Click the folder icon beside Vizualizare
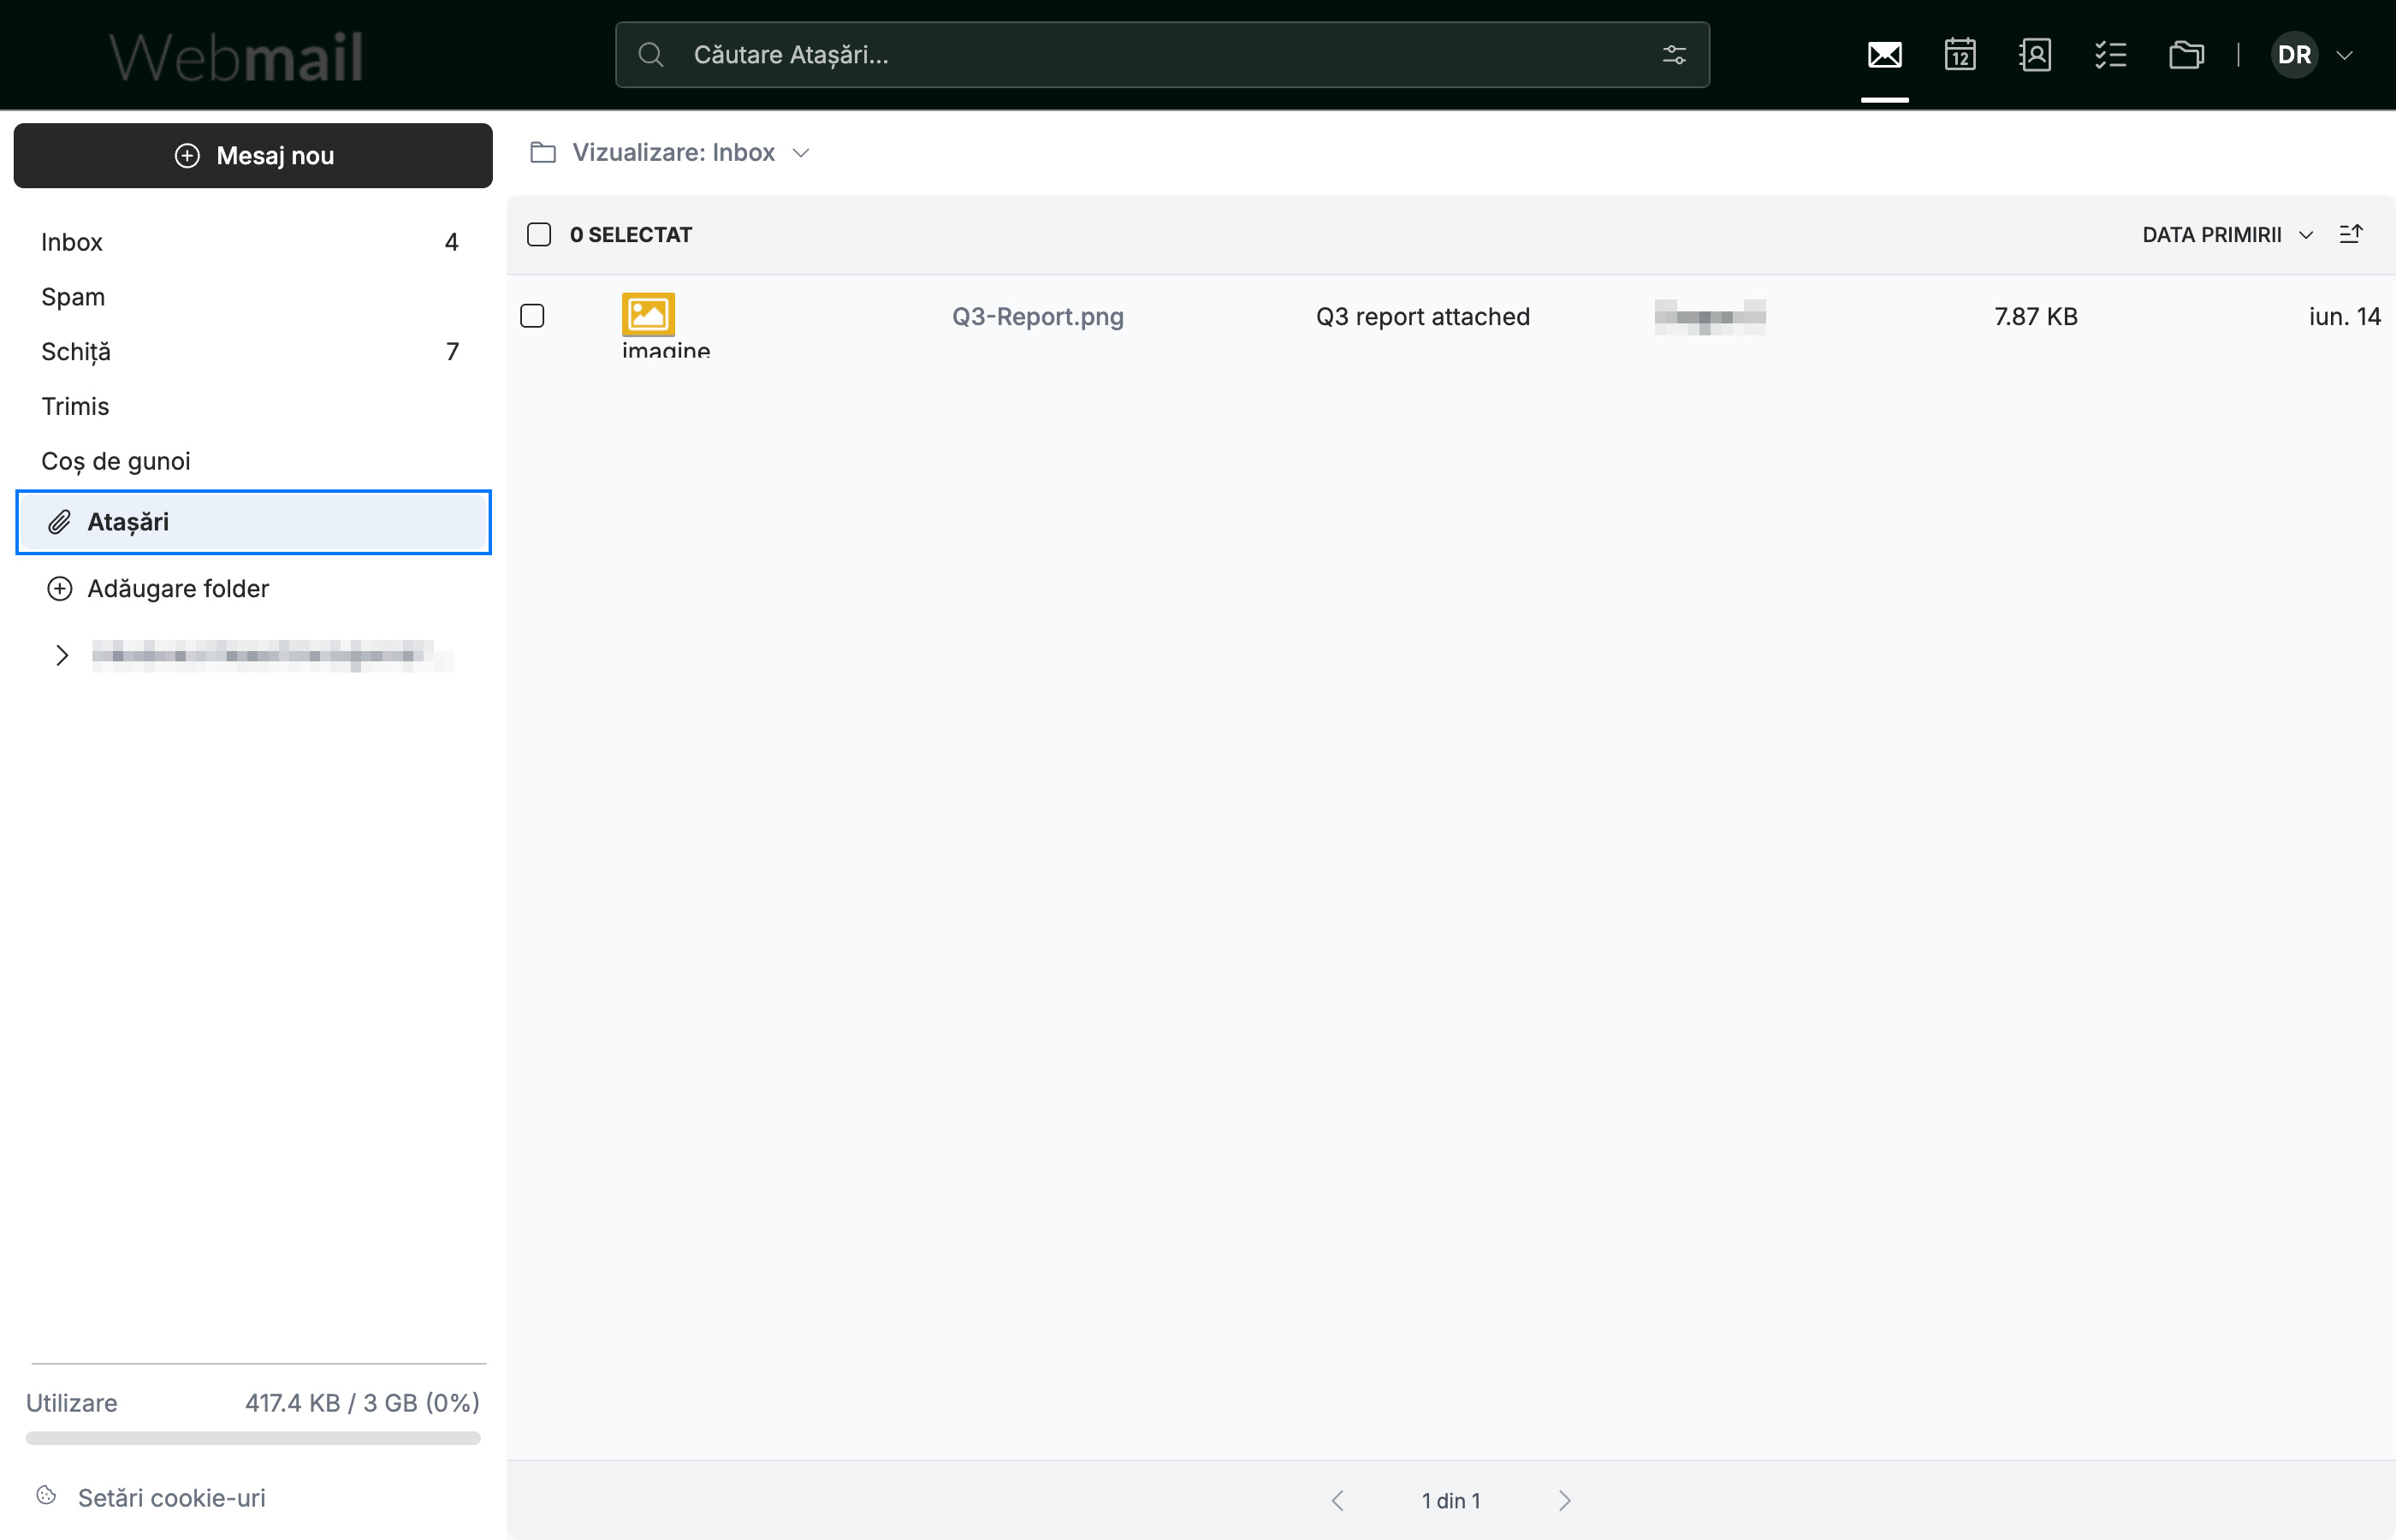This screenshot has width=2396, height=1540. [543, 152]
